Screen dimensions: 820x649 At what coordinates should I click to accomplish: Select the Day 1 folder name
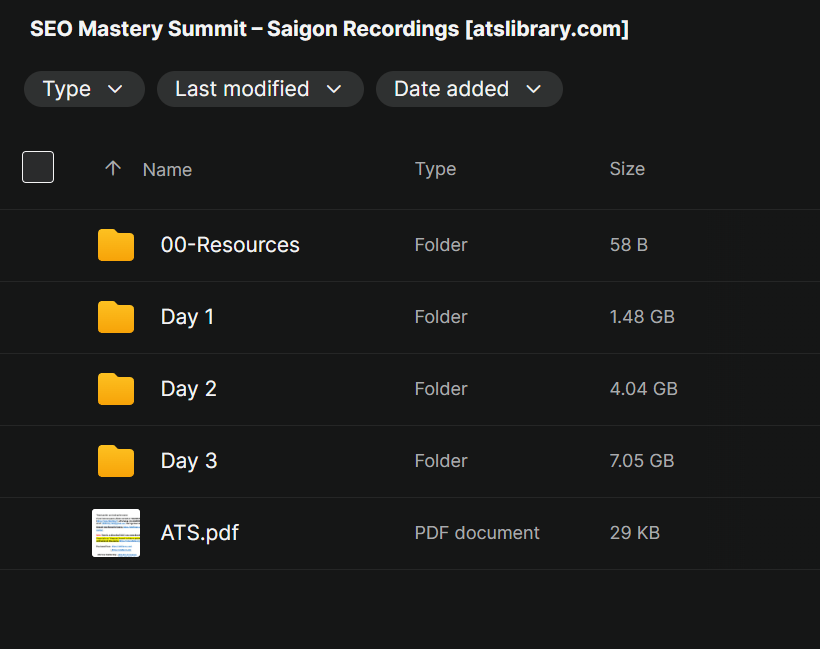pos(187,317)
